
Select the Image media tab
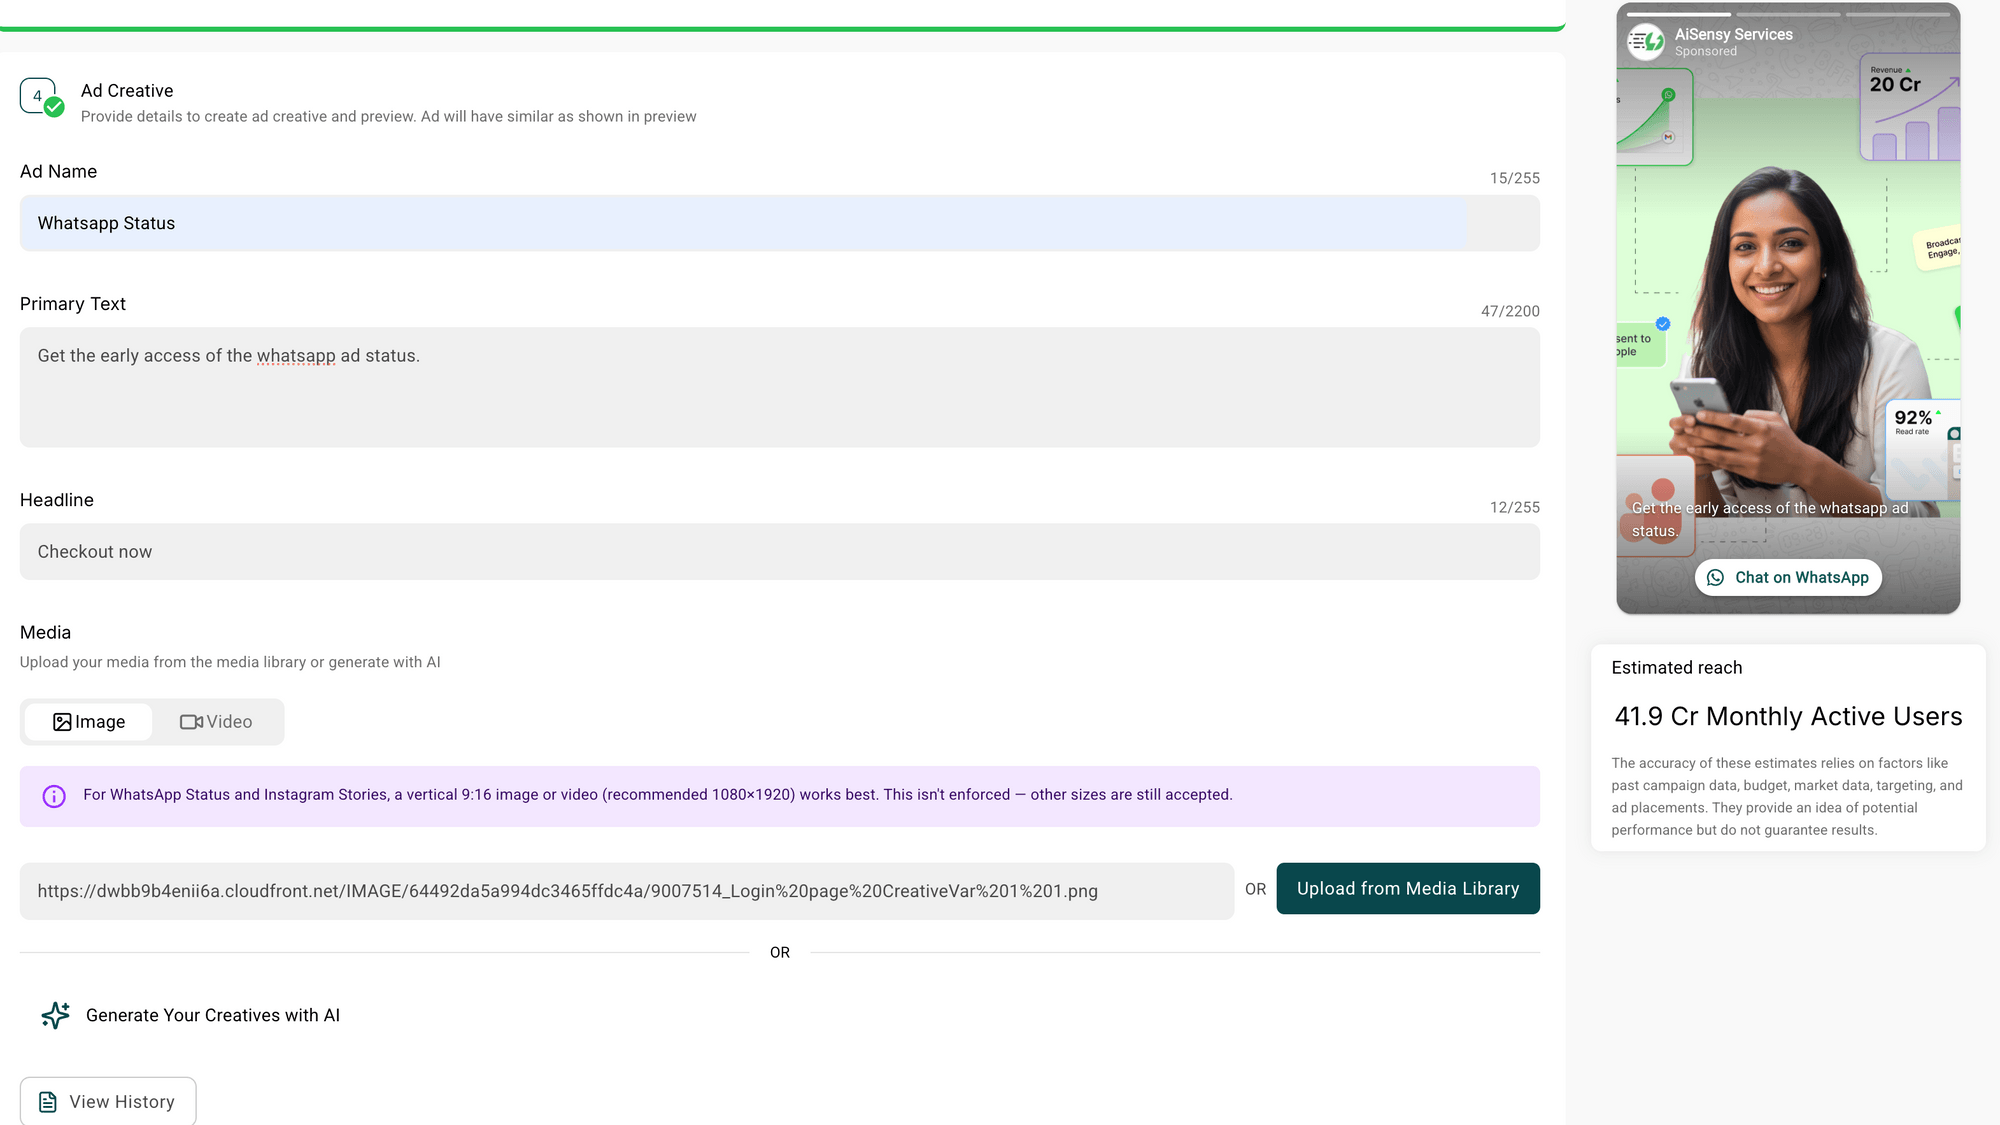(89, 722)
